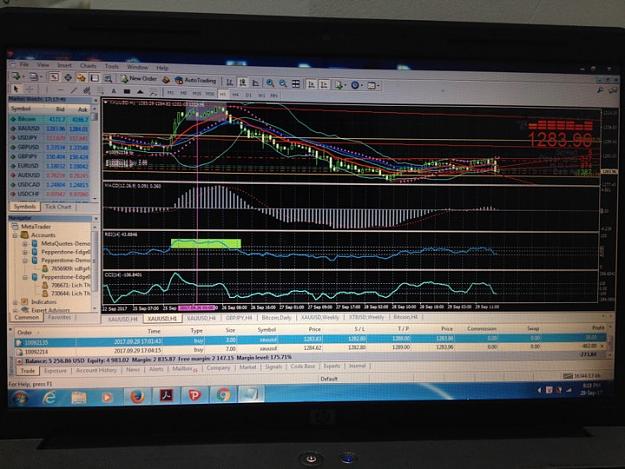Switch chart to H4 timeframe
Screen dimensions: 625x469
(235, 94)
